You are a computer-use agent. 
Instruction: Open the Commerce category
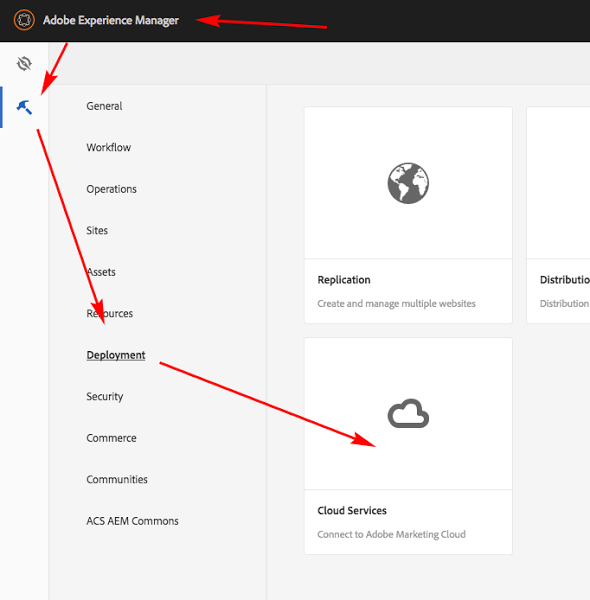tap(111, 438)
